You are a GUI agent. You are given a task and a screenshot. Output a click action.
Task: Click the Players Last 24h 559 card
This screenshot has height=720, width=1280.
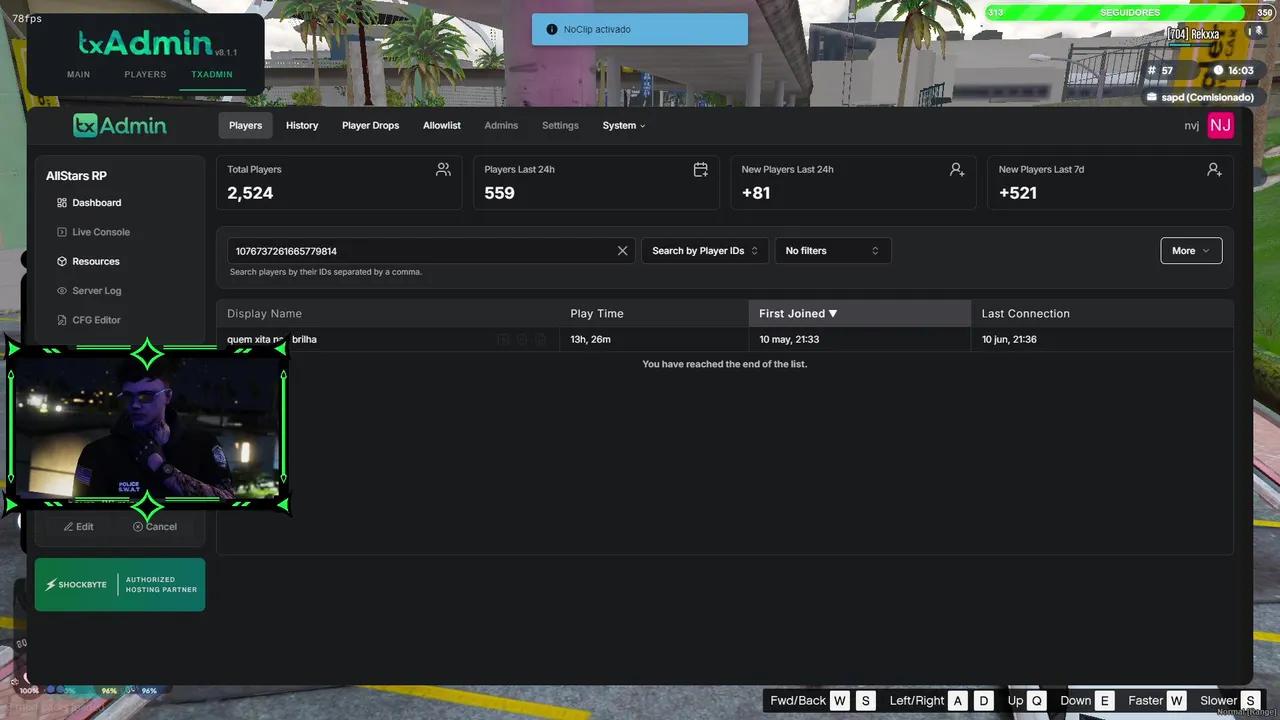(596, 182)
